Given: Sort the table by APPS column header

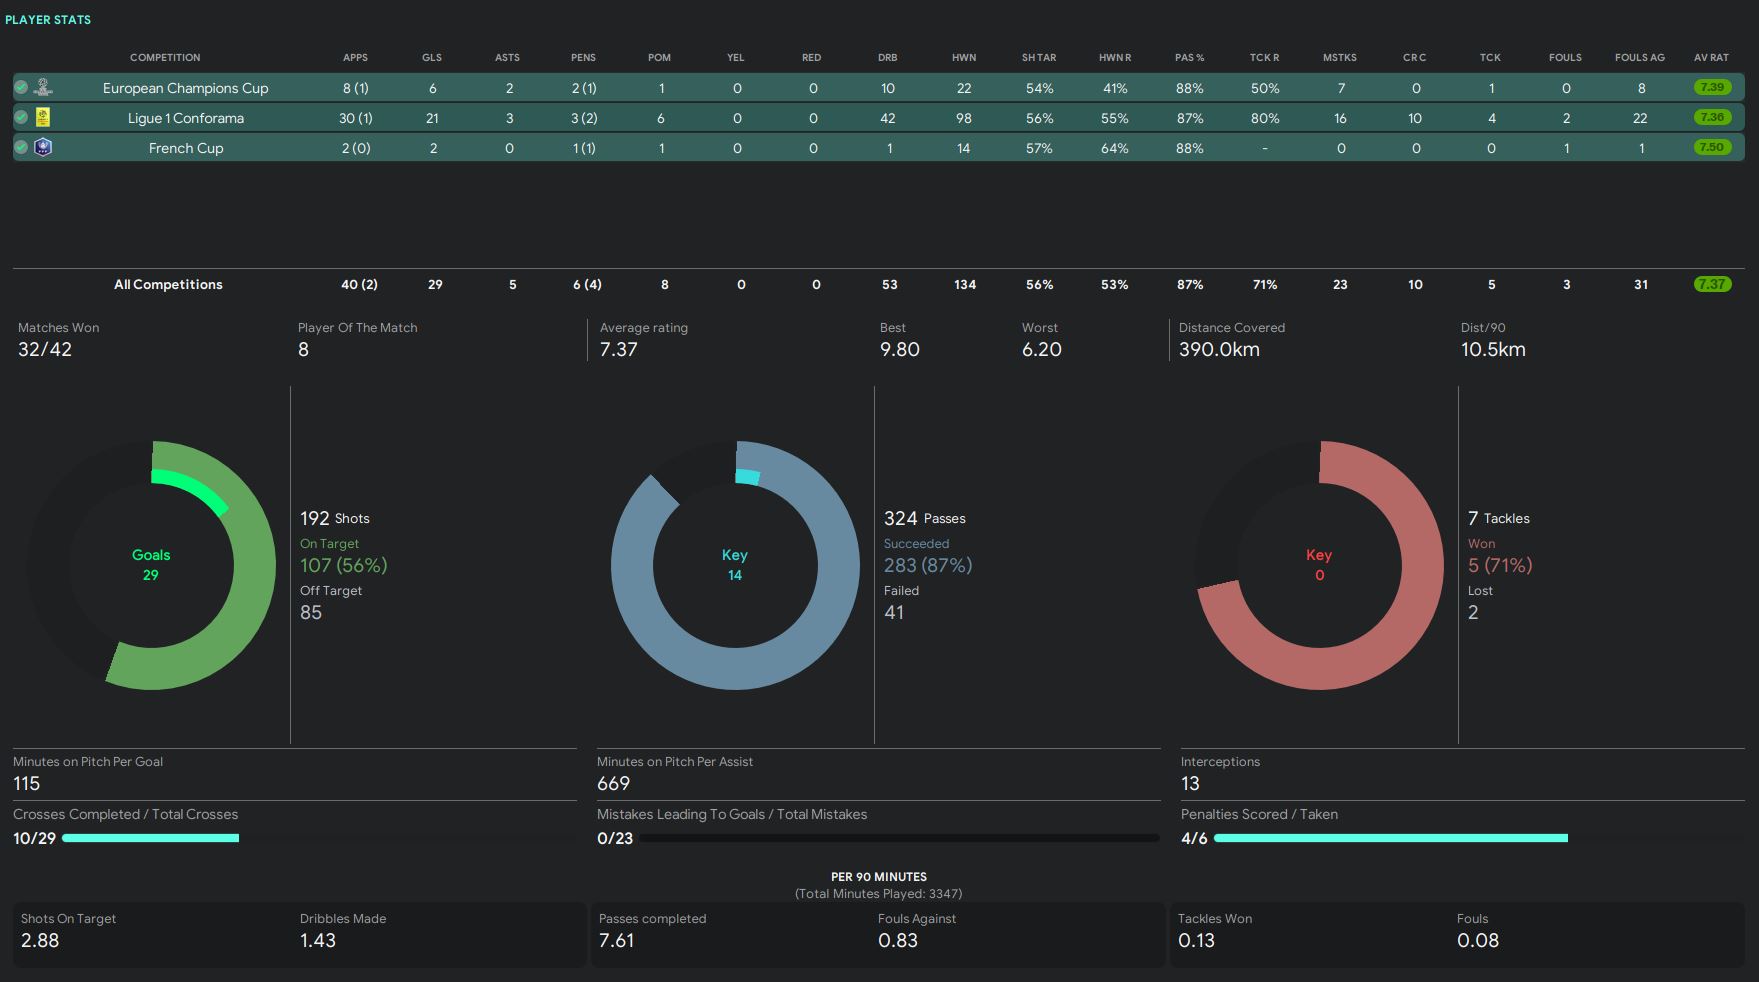Looking at the screenshot, I should 355,57.
